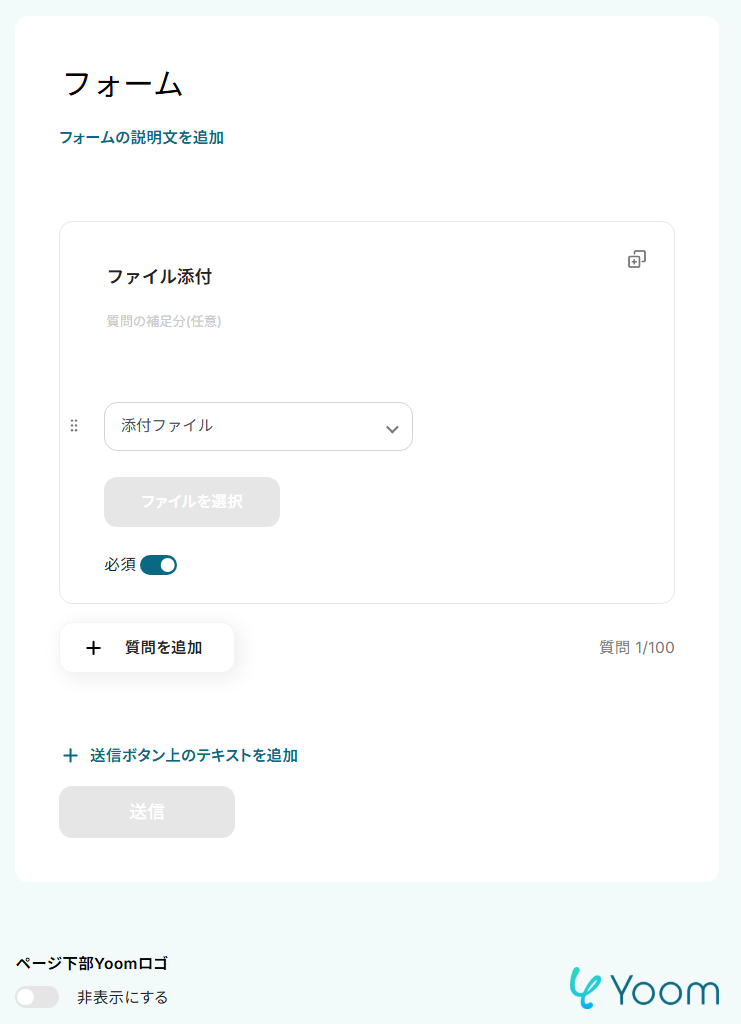The width and height of the screenshot is (741, 1024).
Task: Click the plus icon in 質問を追加
Action: (x=94, y=648)
